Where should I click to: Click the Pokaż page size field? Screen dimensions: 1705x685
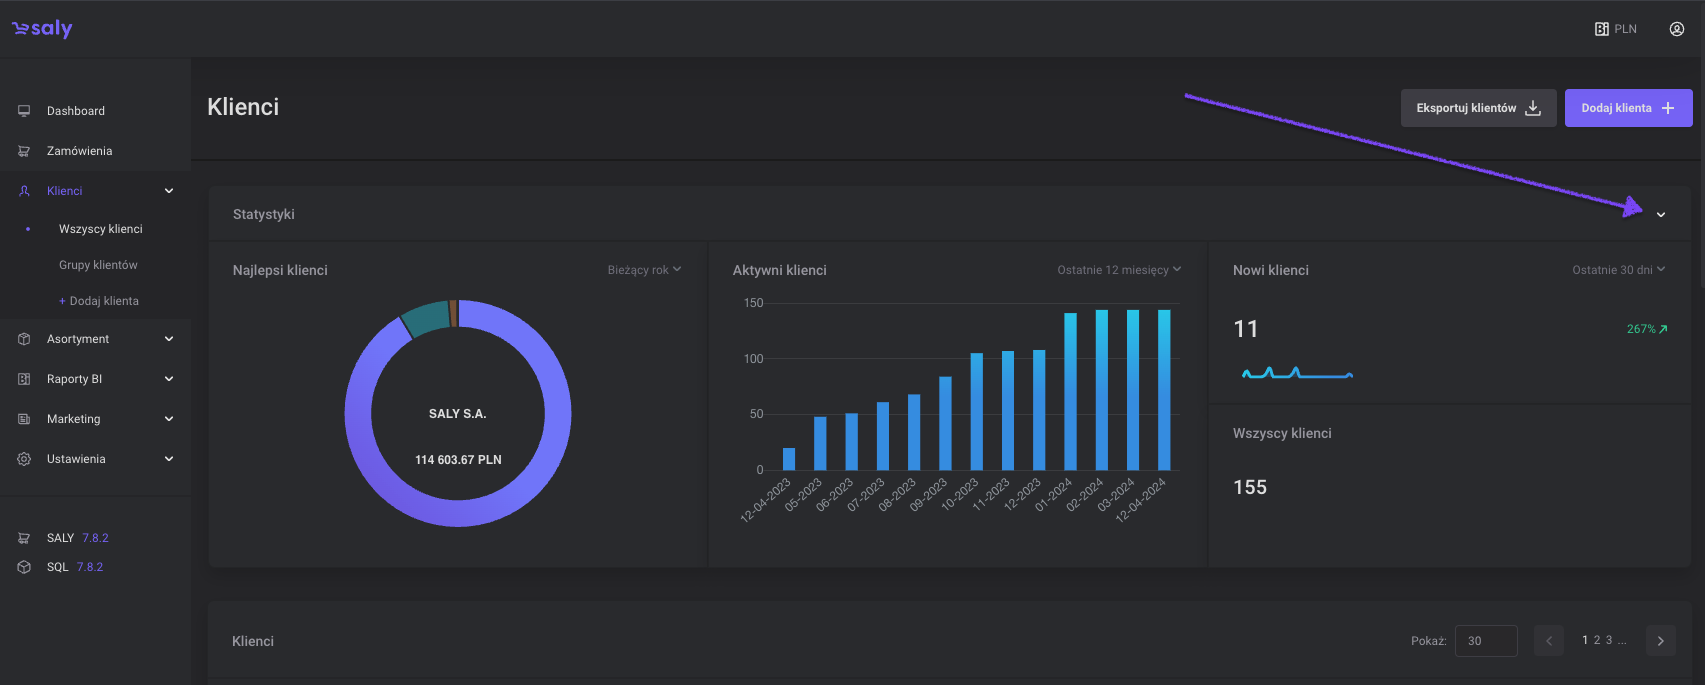1486,641
